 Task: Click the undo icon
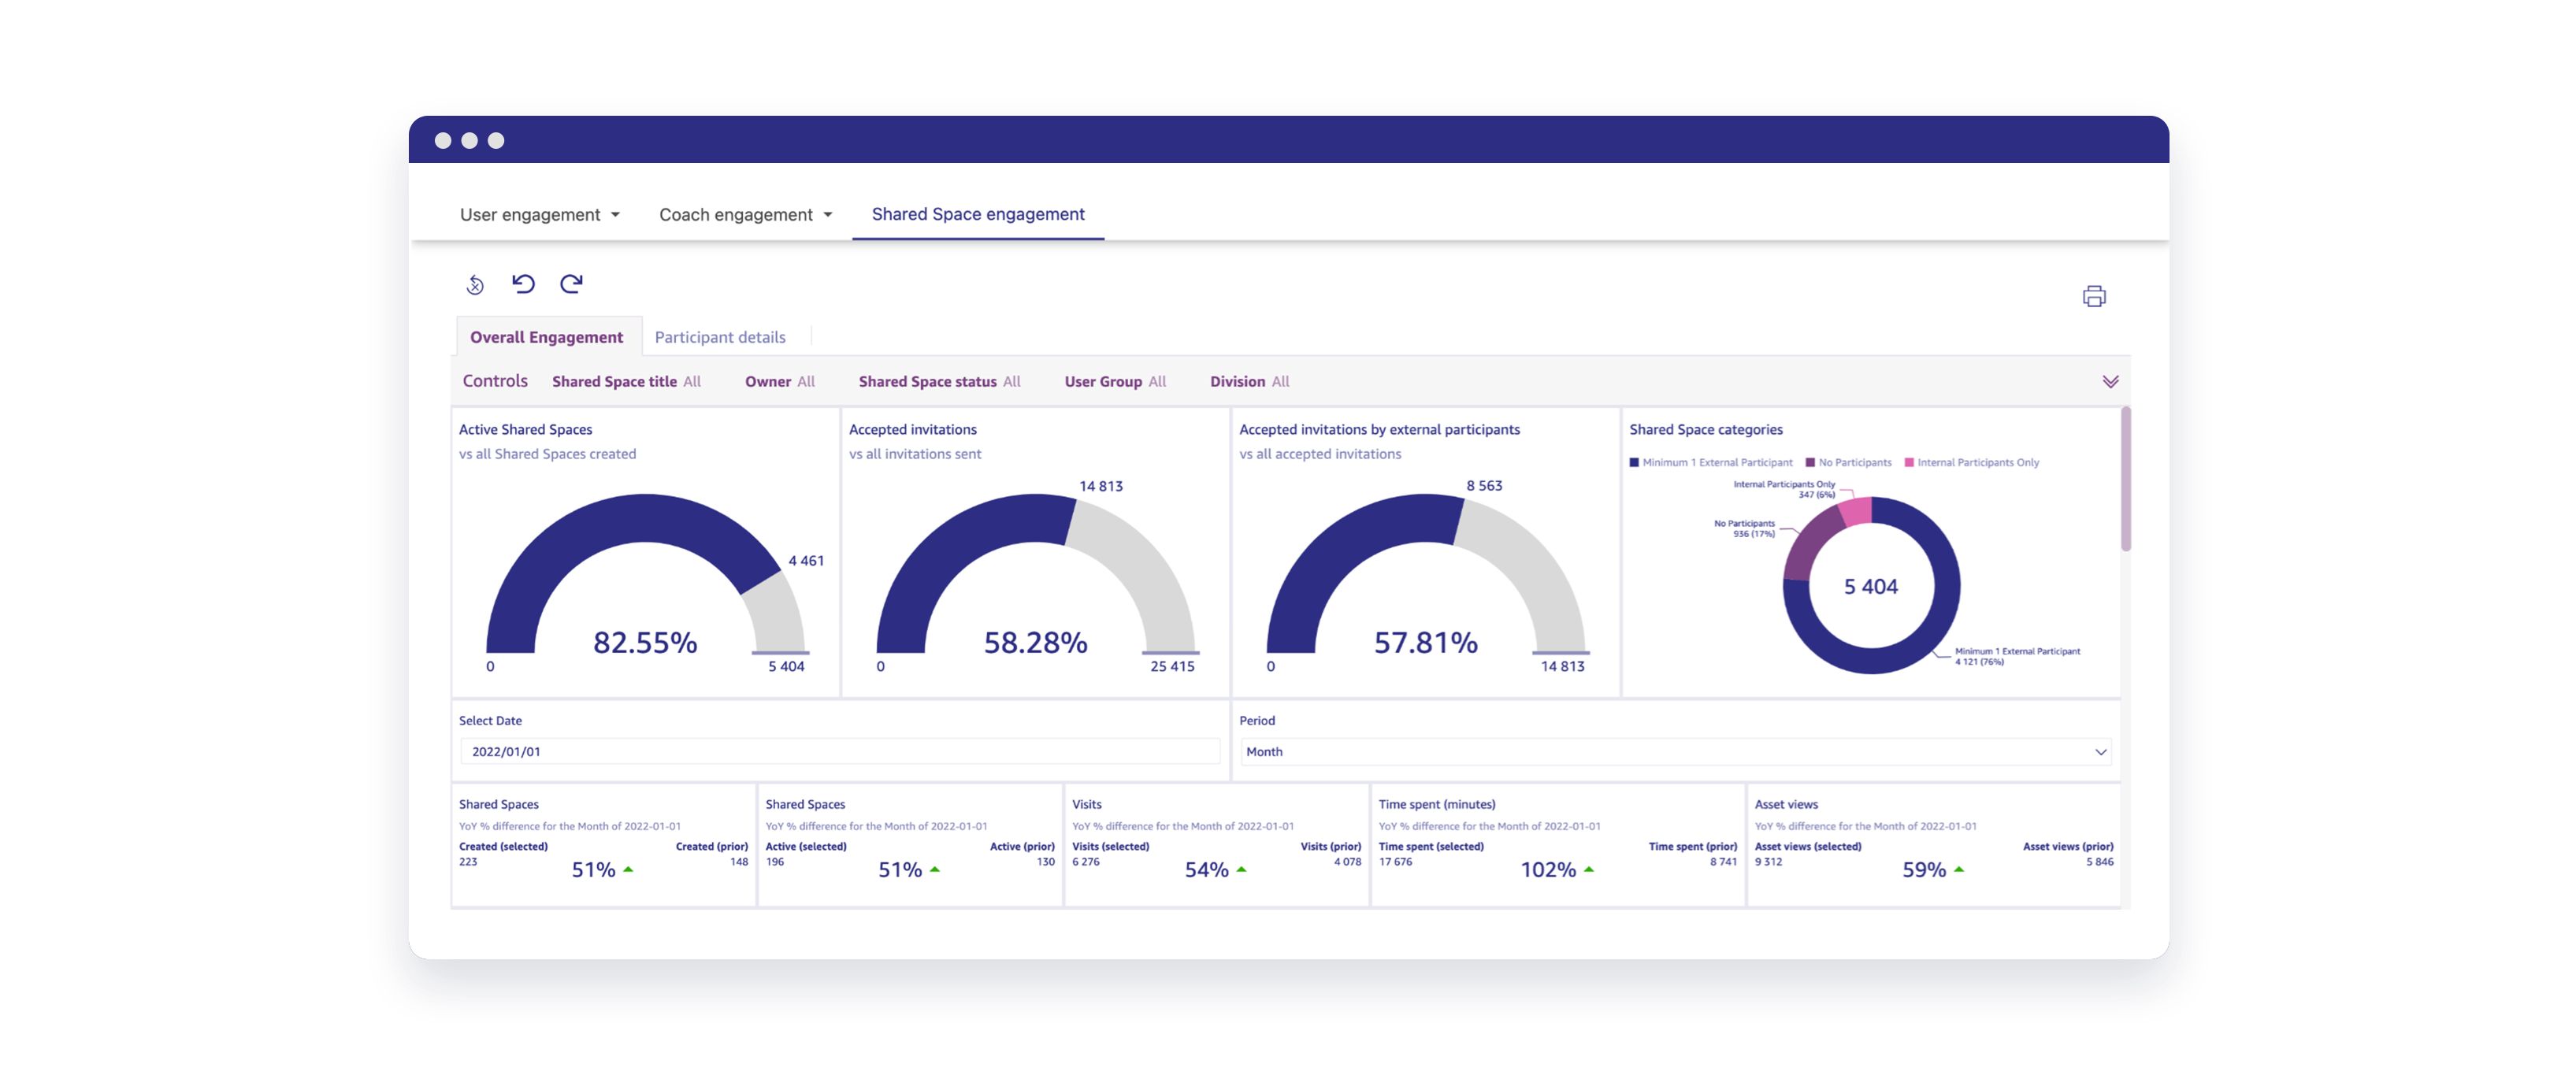(x=523, y=284)
